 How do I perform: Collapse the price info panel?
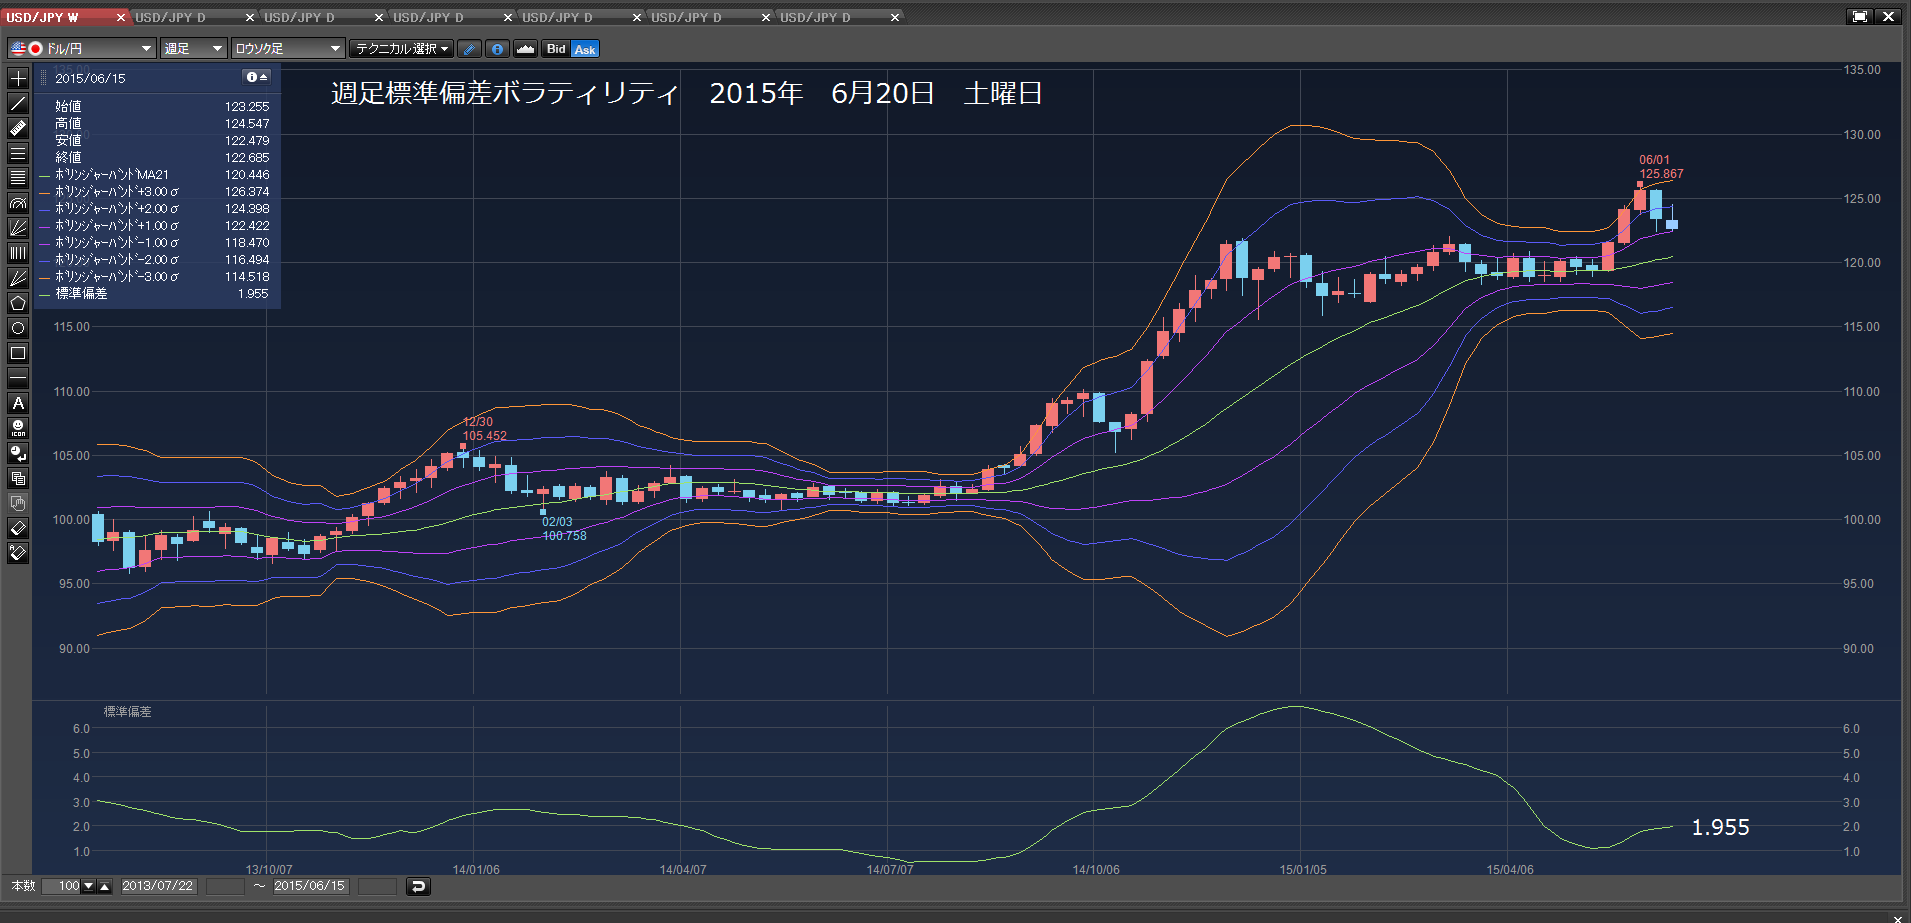tap(257, 77)
